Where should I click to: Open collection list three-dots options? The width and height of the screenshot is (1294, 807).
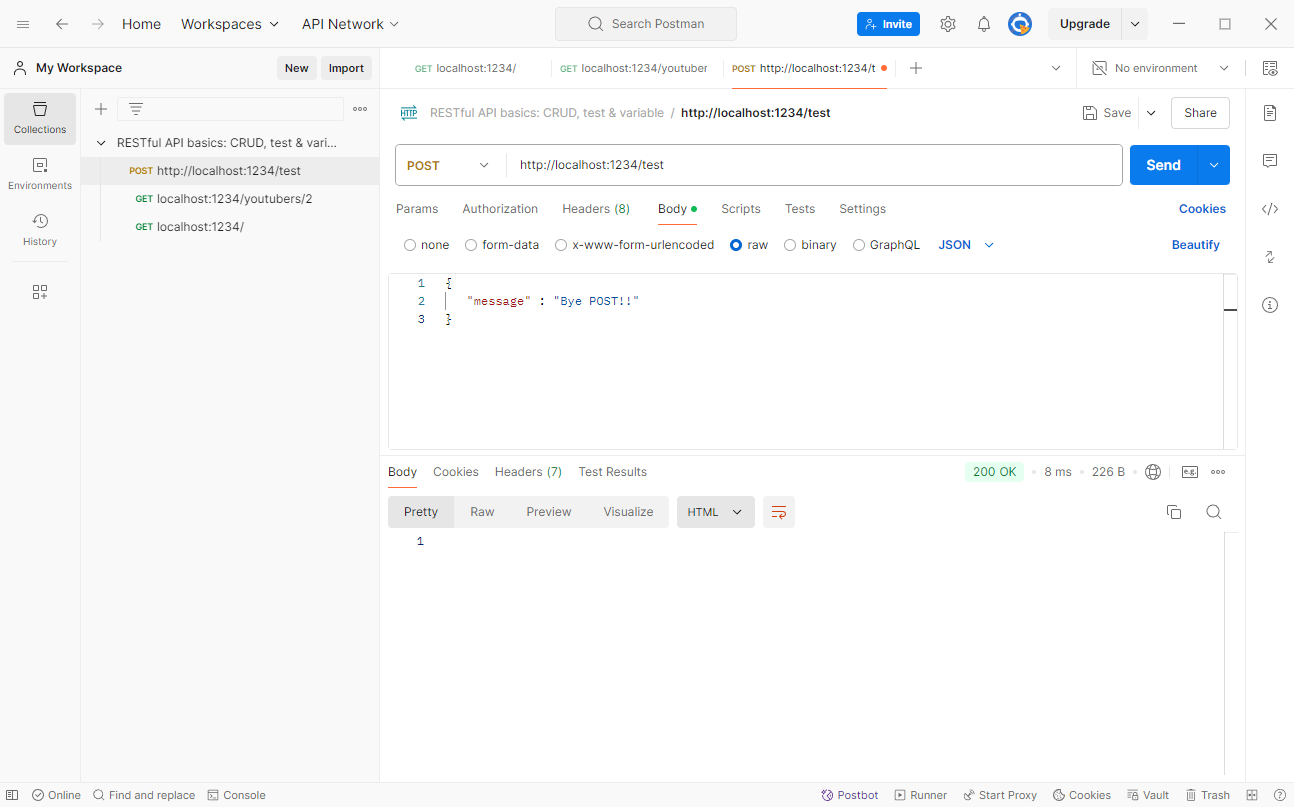[x=360, y=109]
